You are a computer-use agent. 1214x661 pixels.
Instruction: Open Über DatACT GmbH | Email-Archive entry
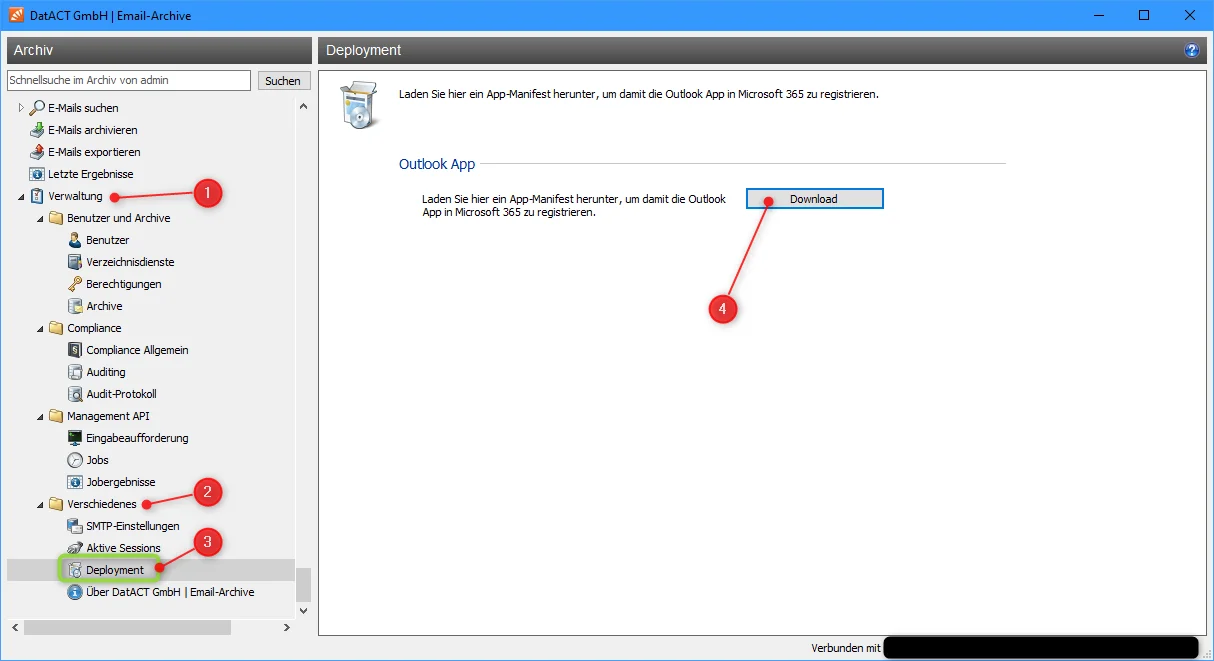[x=170, y=592]
